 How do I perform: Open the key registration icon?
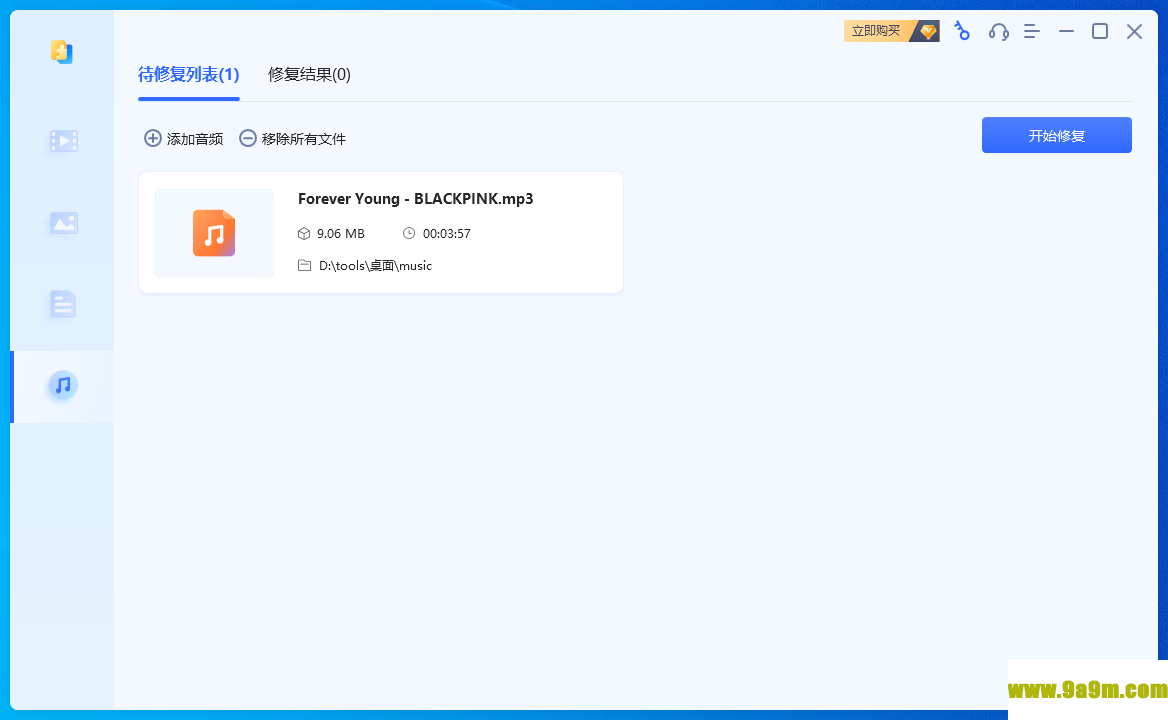[x=962, y=31]
